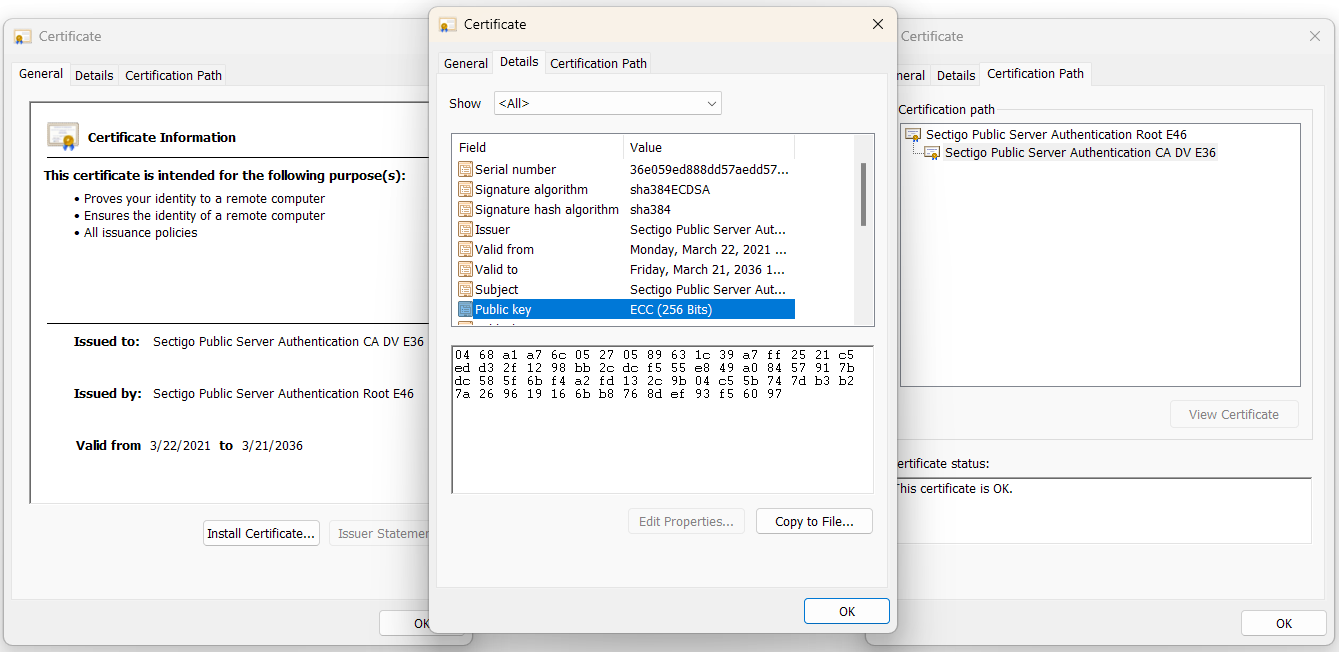Click the Field column header
1339x652 pixels.
538,147
